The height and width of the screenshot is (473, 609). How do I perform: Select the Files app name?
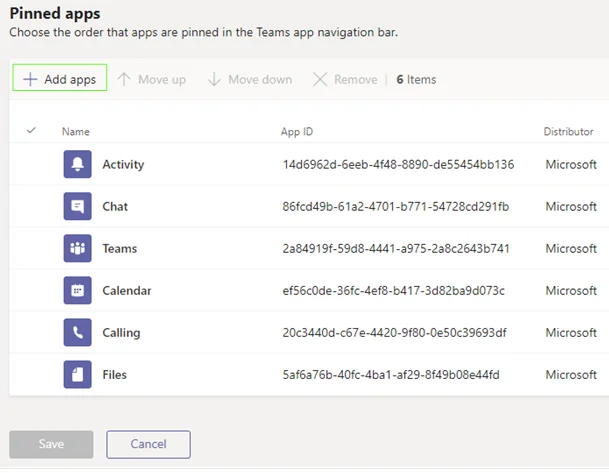click(115, 375)
